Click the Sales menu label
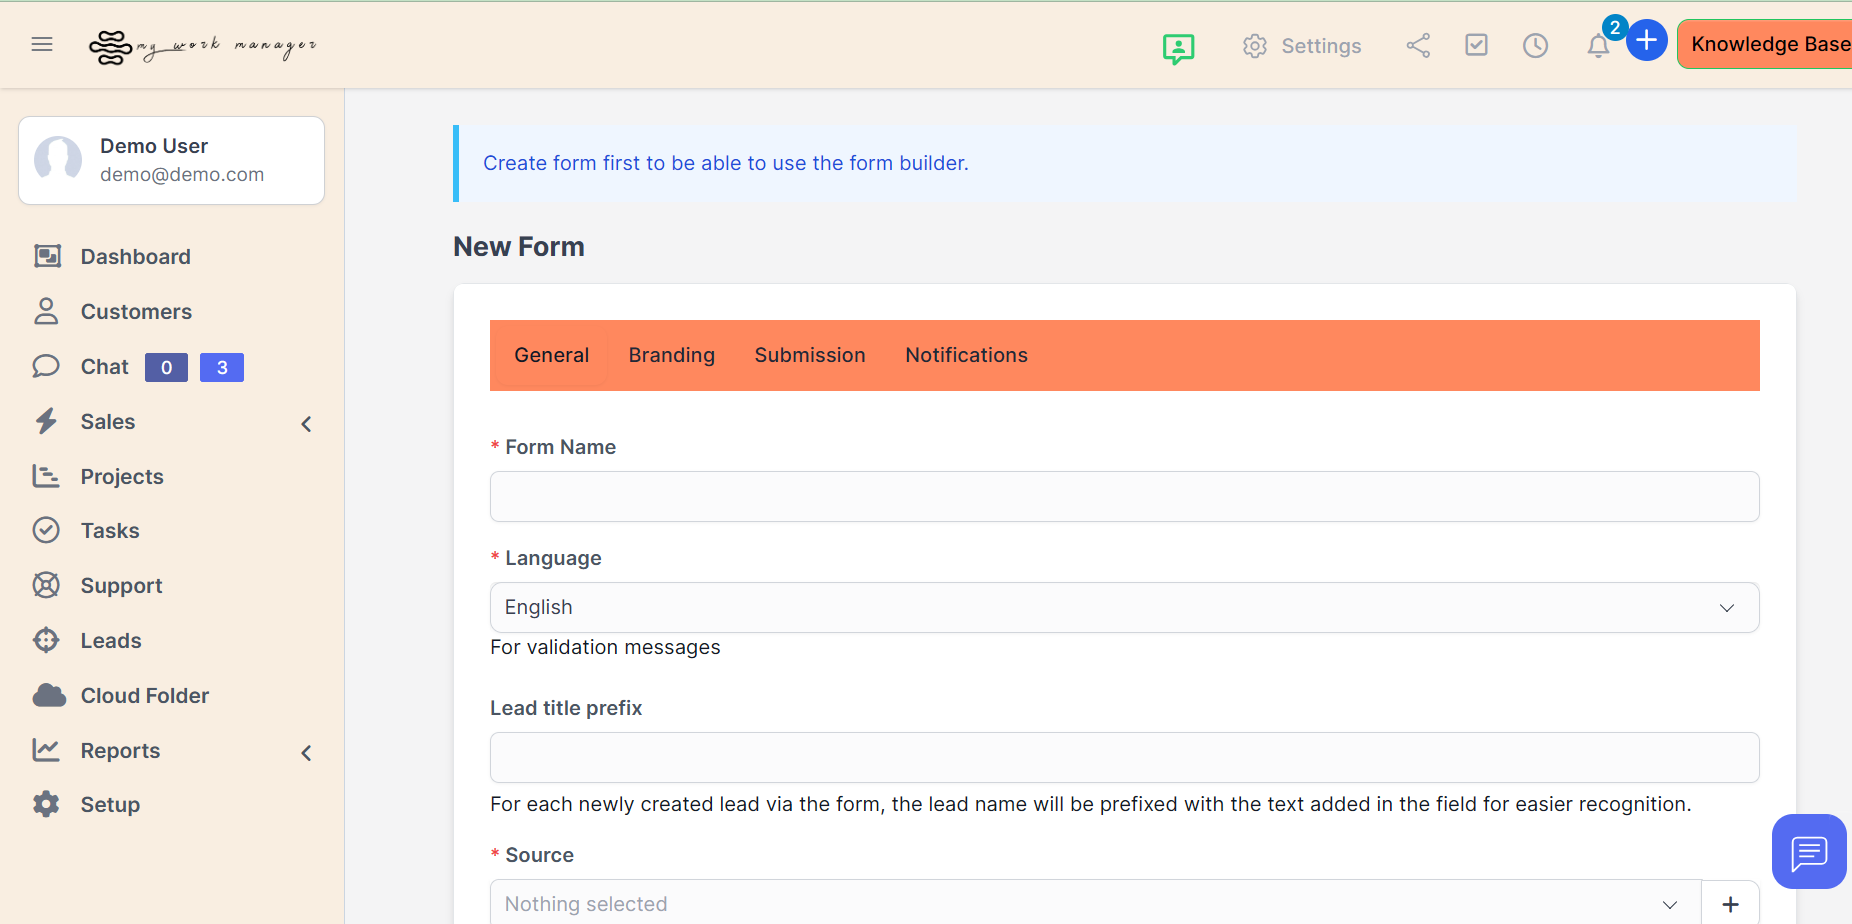 click(x=108, y=422)
